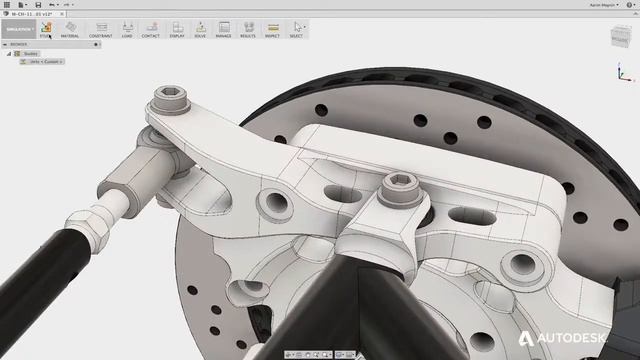Click the Fit view icon

pyautogui.click(x=325, y=354)
